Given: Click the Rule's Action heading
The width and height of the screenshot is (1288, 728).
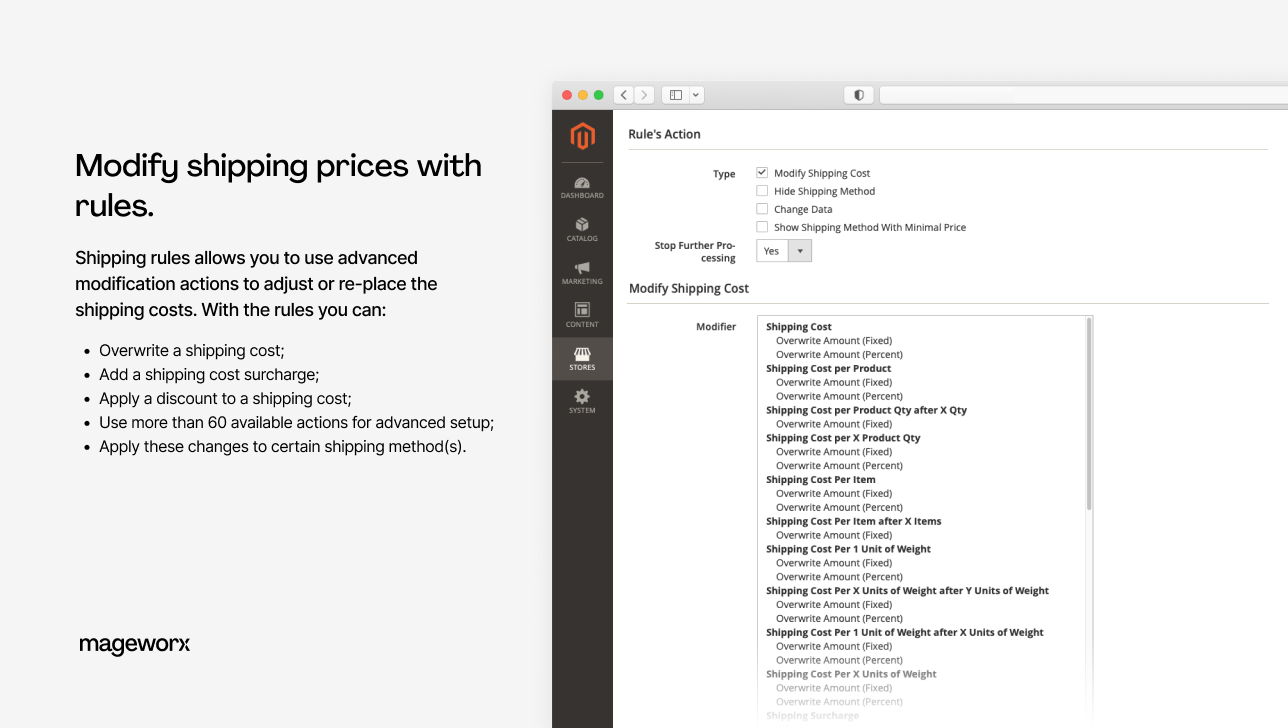Looking at the screenshot, I should [664, 133].
